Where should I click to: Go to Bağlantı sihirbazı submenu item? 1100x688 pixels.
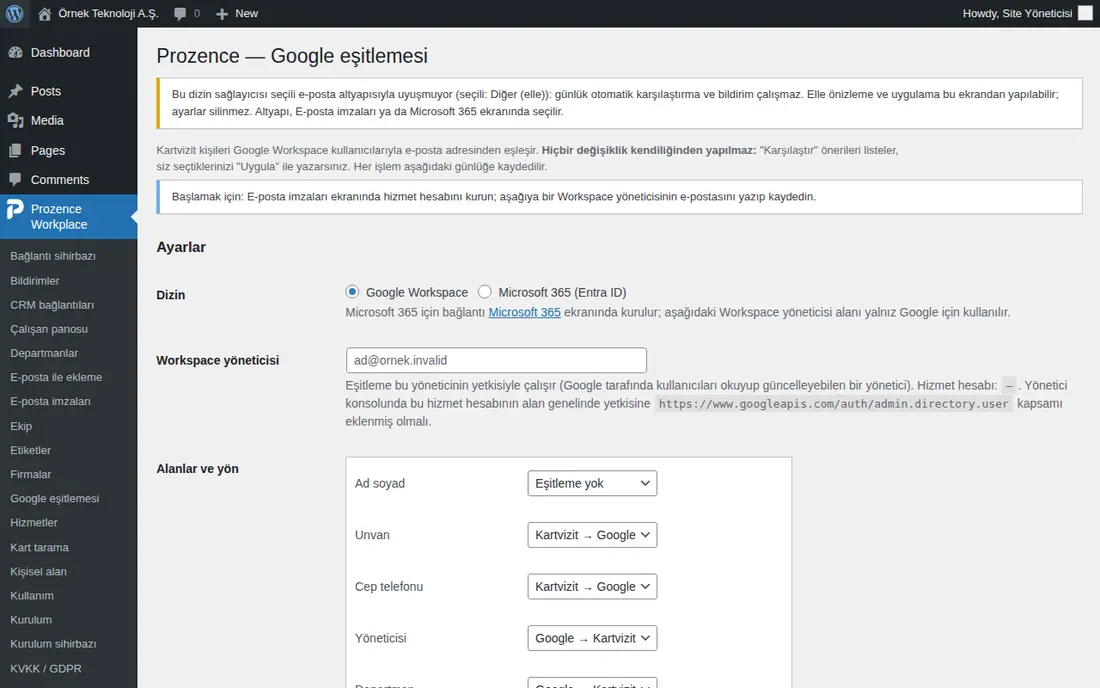(53, 256)
